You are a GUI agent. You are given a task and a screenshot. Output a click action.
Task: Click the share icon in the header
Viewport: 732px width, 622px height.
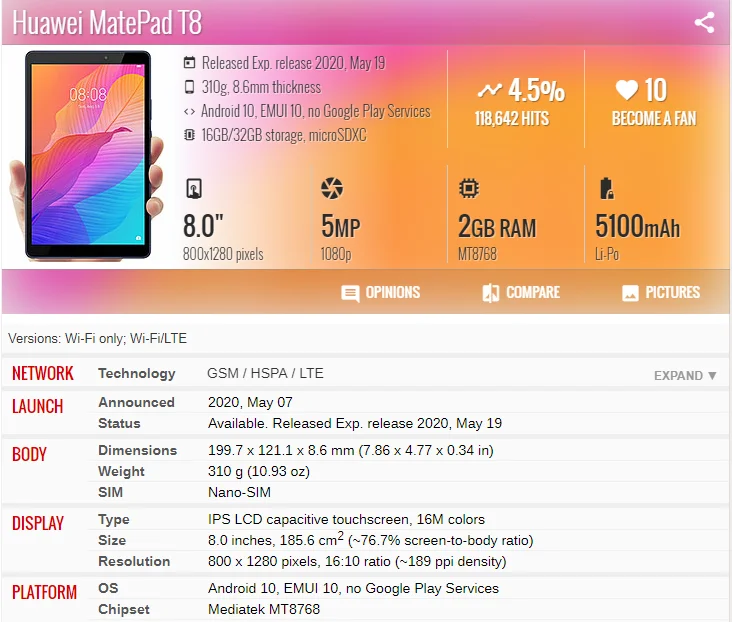point(704,22)
